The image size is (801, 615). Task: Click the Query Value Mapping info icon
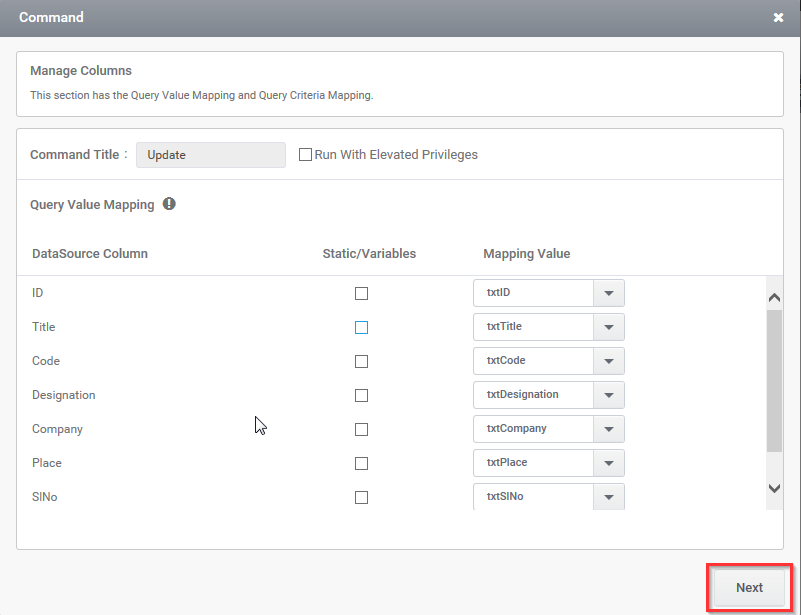169,204
